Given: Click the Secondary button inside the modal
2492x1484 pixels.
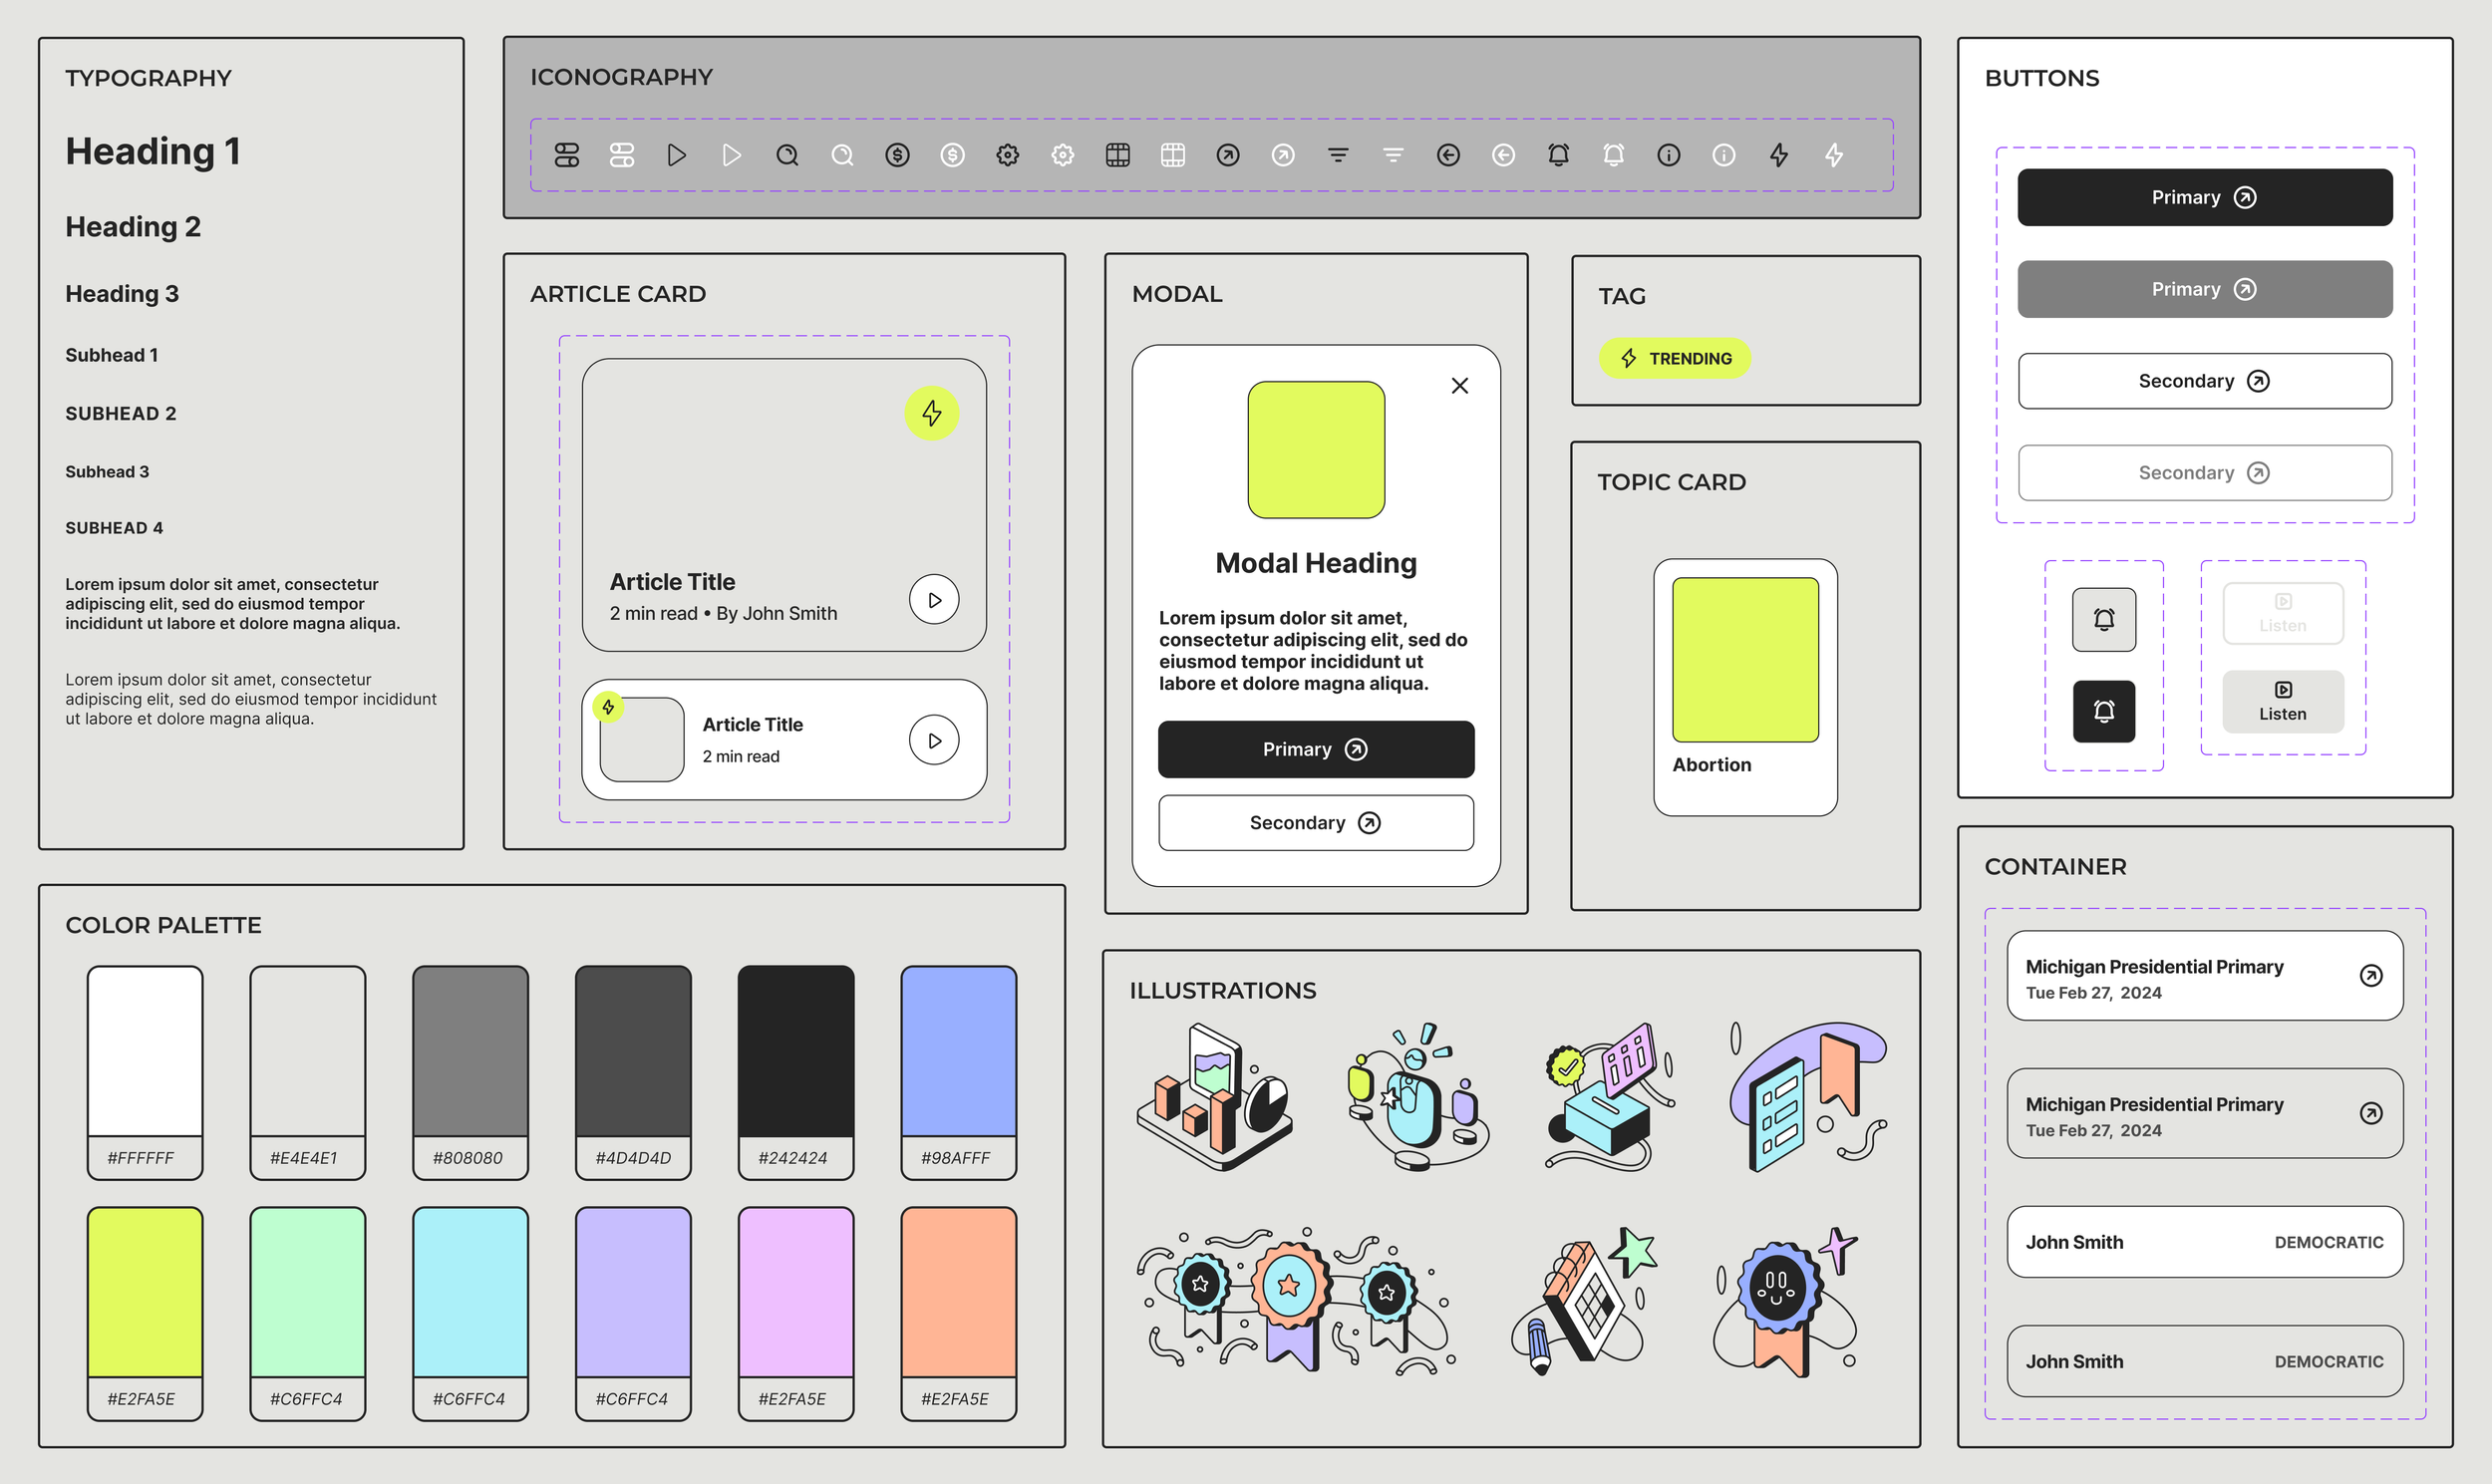Looking at the screenshot, I should tap(1315, 822).
